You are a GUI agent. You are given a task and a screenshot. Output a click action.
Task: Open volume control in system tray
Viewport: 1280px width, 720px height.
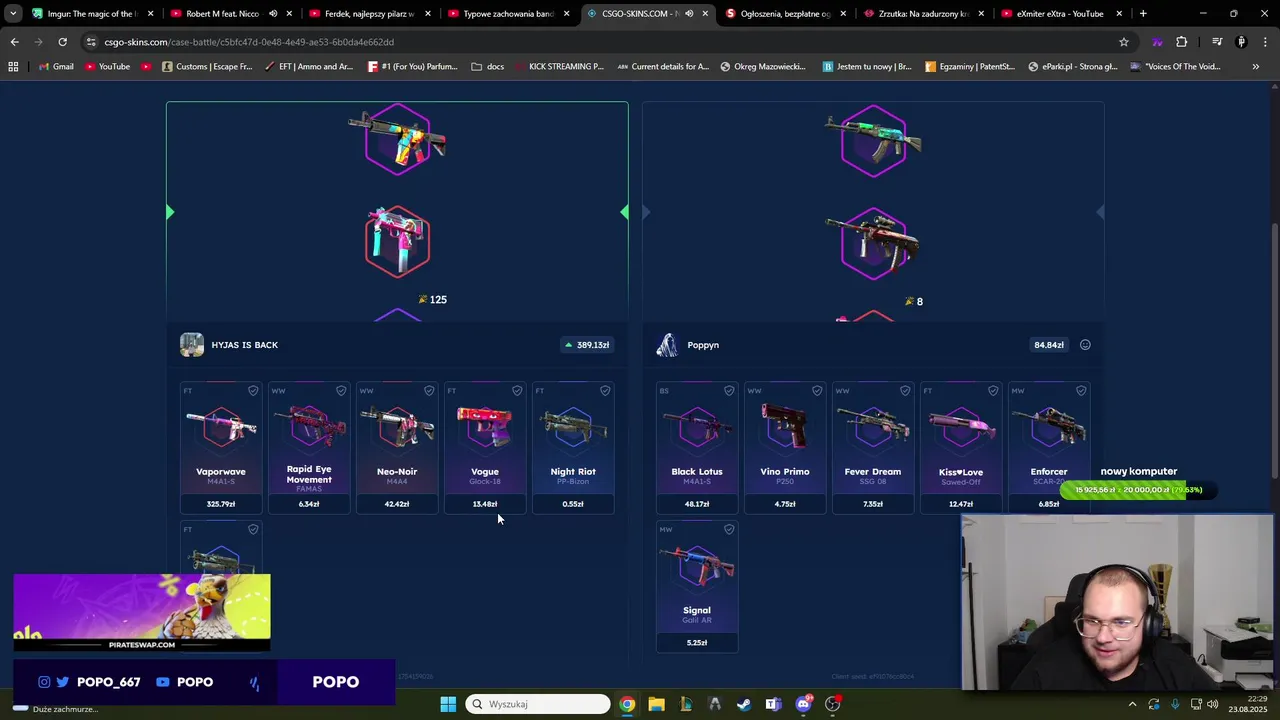tap(1212, 704)
